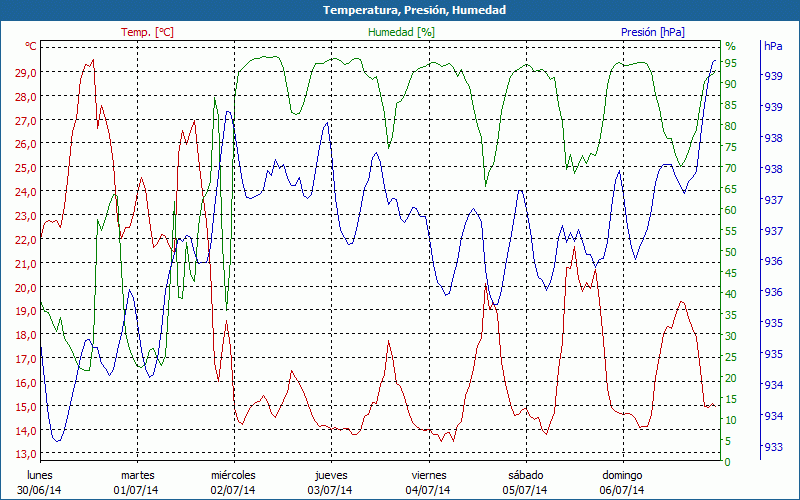This screenshot has width=800, height=500.
Task: Click the °C unit label on left axis
Action: [x=30, y=46]
